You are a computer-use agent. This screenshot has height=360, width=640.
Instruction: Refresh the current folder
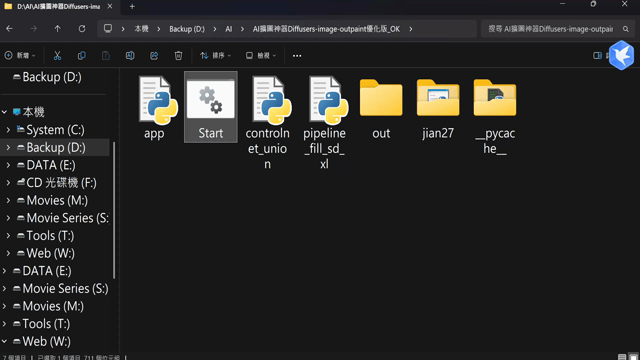tap(82, 29)
